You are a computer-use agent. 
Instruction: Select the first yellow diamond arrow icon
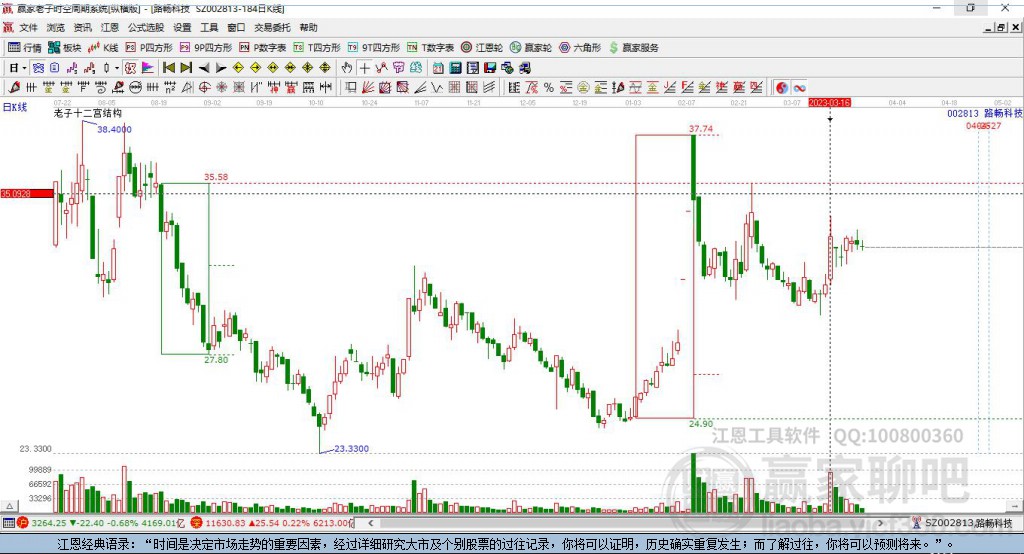tap(238, 68)
